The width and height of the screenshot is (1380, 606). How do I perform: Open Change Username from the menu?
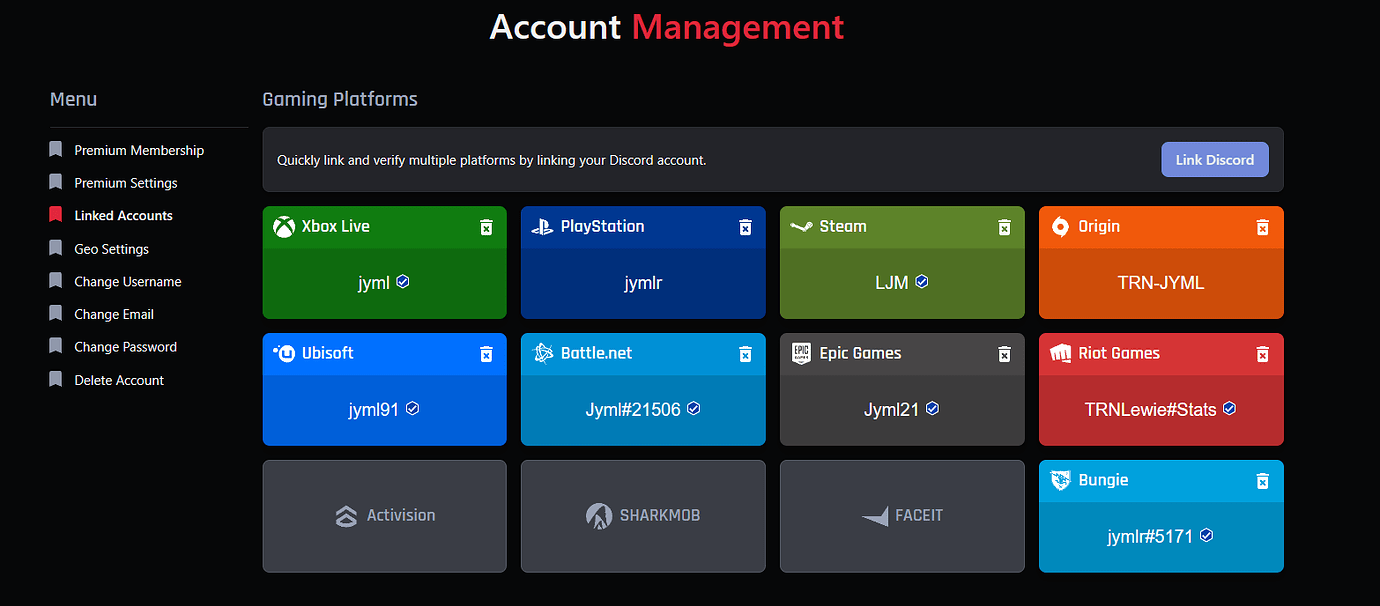coord(128,282)
